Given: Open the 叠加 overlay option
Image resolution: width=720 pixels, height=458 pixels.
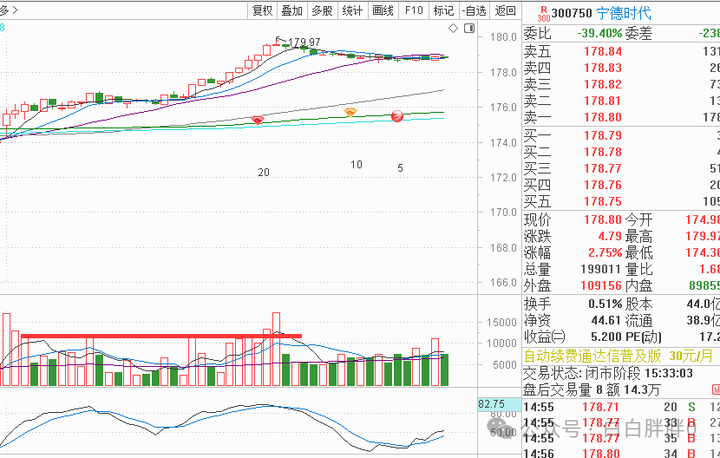Looking at the screenshot, I should click(292, 11).
